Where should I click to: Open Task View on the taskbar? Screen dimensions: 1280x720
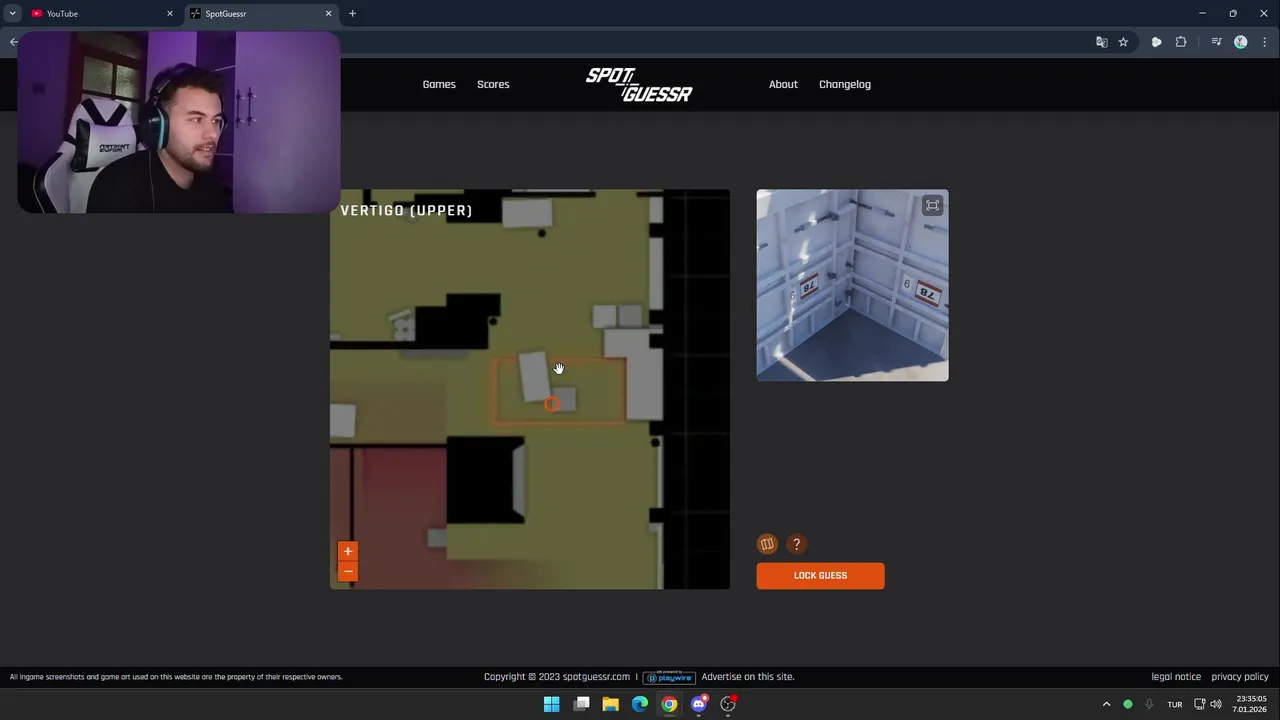[581, 704]
